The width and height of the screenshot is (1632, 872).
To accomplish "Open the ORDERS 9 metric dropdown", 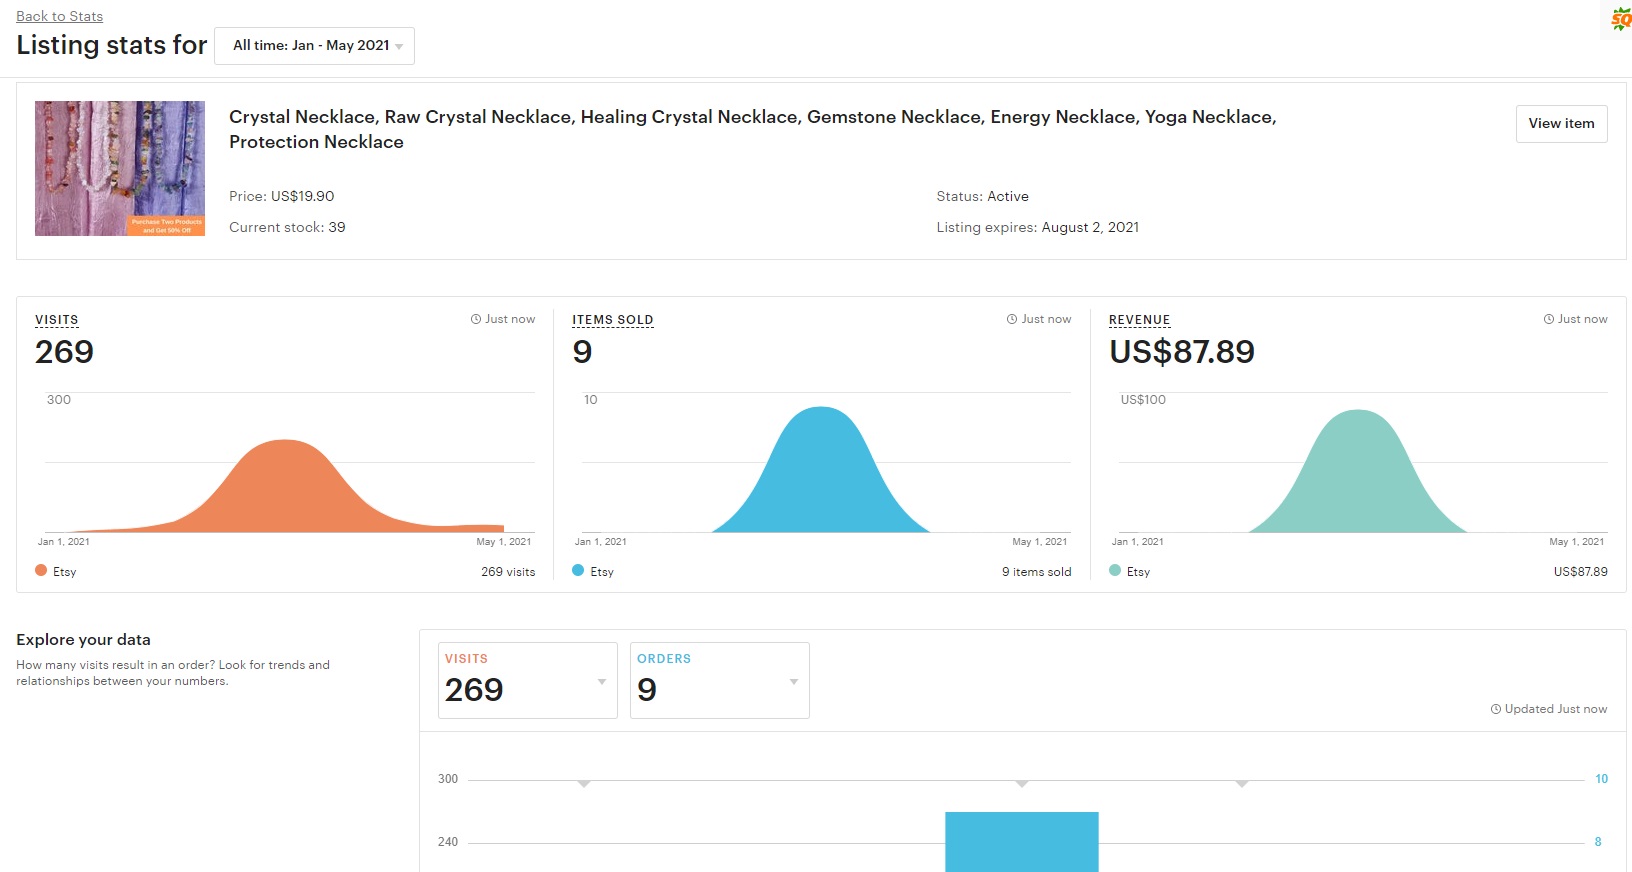I will coord(720,680).
